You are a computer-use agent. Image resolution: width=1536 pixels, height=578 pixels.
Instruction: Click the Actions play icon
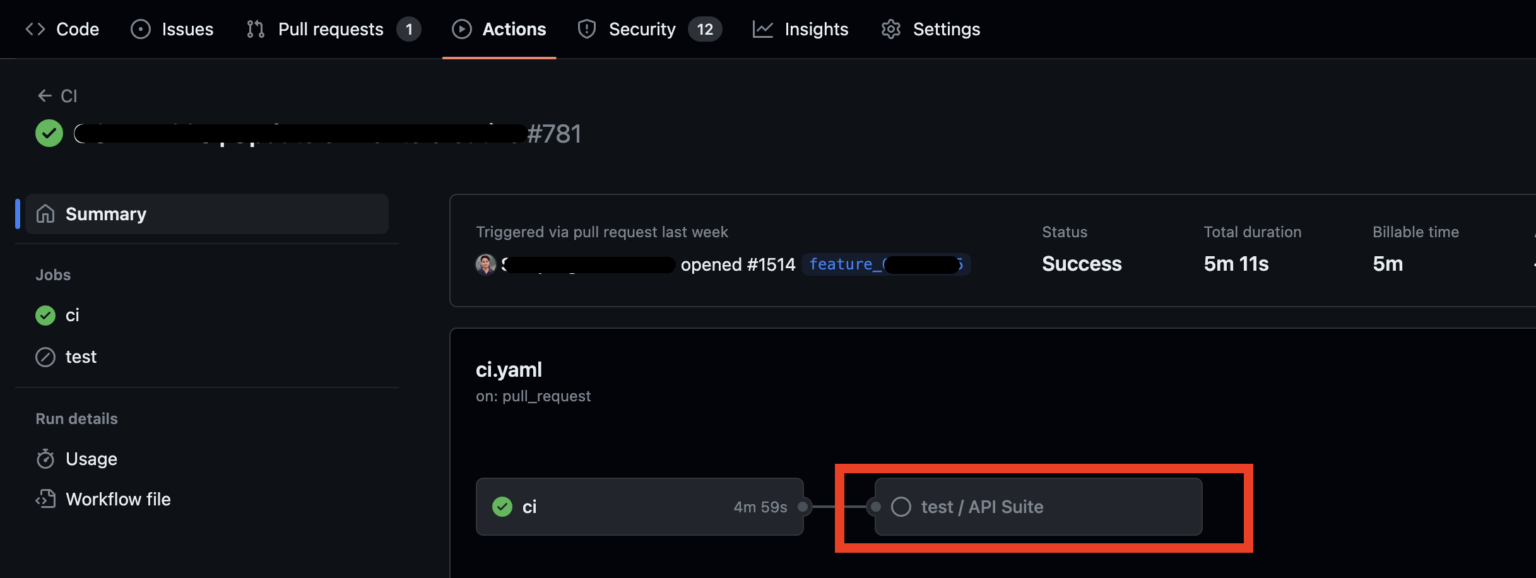pos(461,29)
